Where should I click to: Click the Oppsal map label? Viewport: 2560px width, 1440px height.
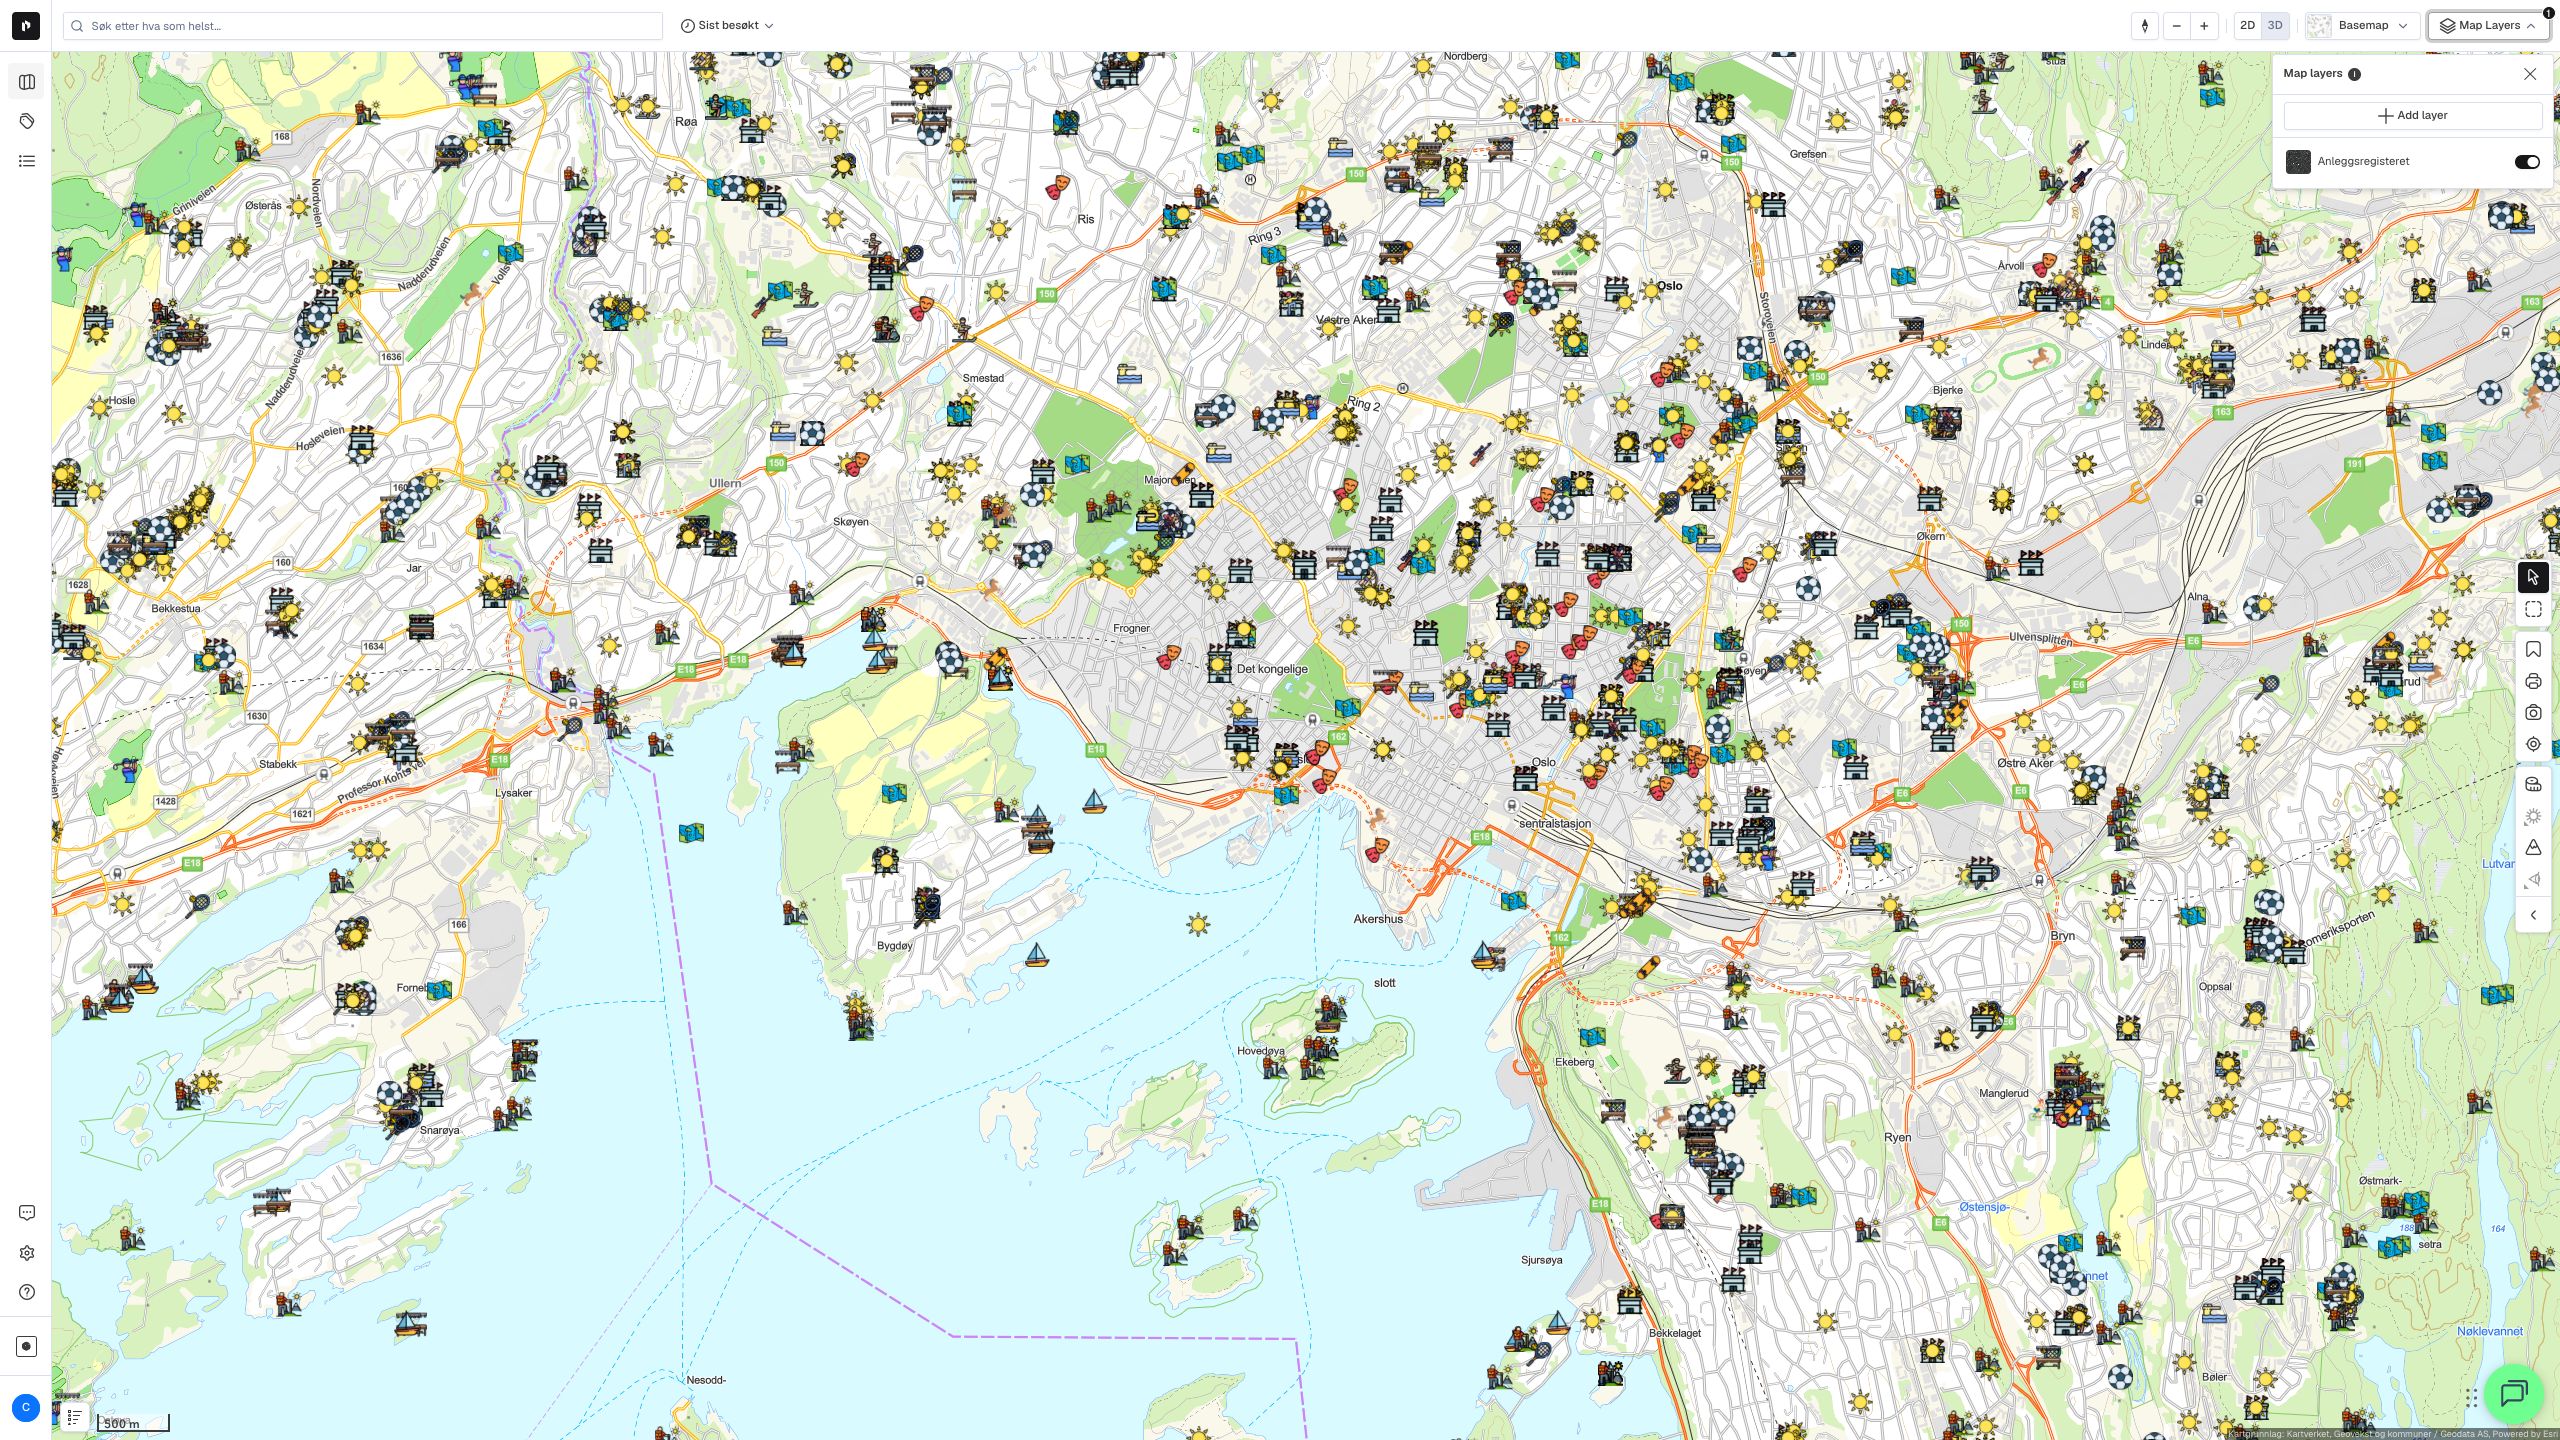(2215, 987)
